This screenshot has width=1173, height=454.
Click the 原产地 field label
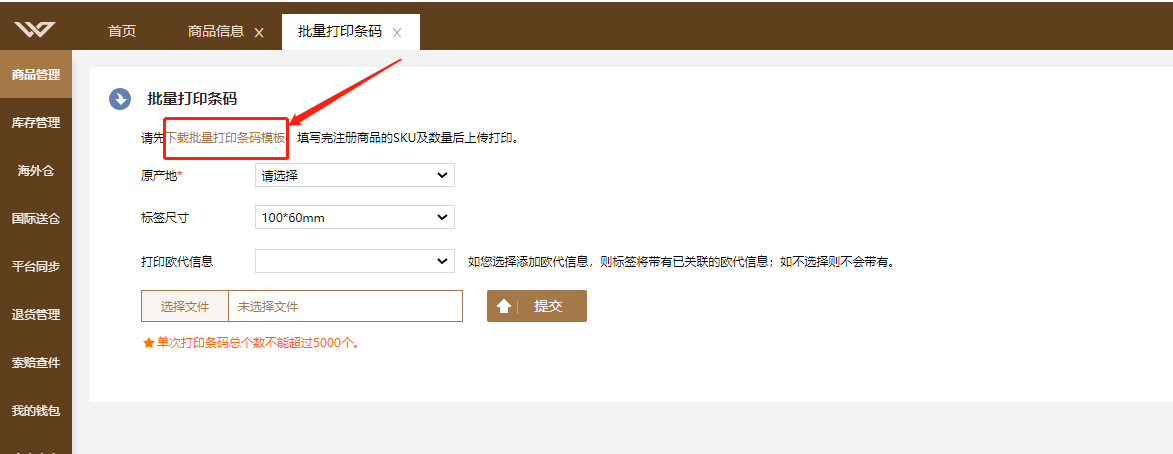[x=162, y=176]
